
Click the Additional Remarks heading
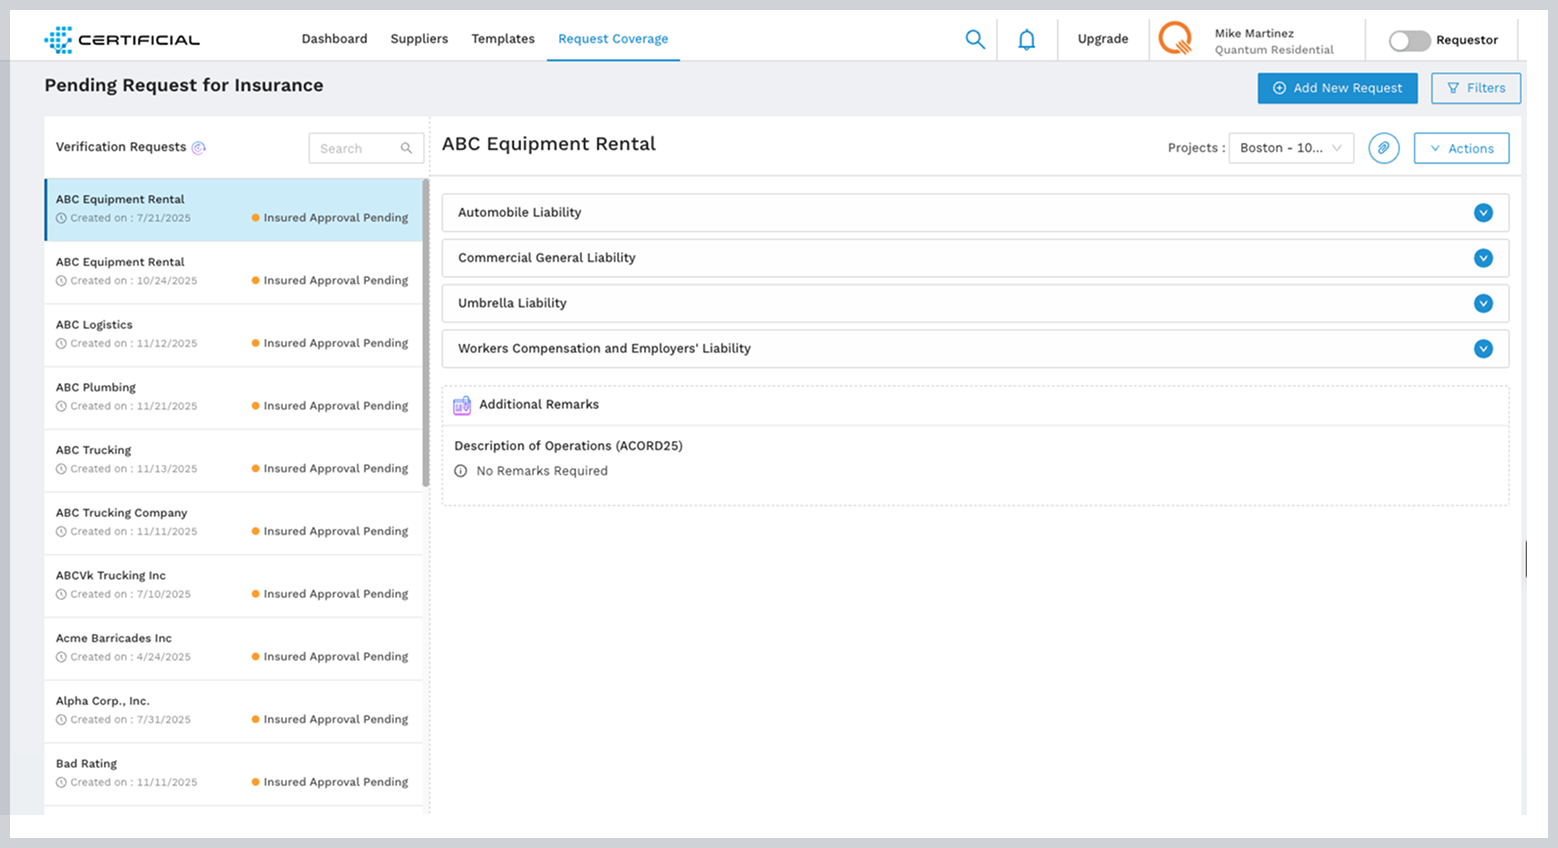(x=539, y=404)
